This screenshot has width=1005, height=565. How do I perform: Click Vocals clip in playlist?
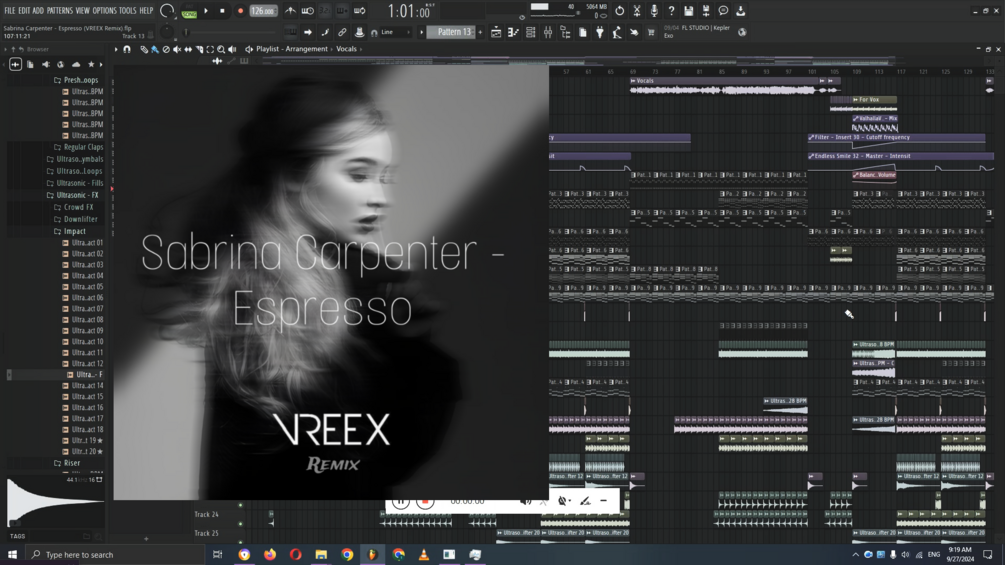726,85
